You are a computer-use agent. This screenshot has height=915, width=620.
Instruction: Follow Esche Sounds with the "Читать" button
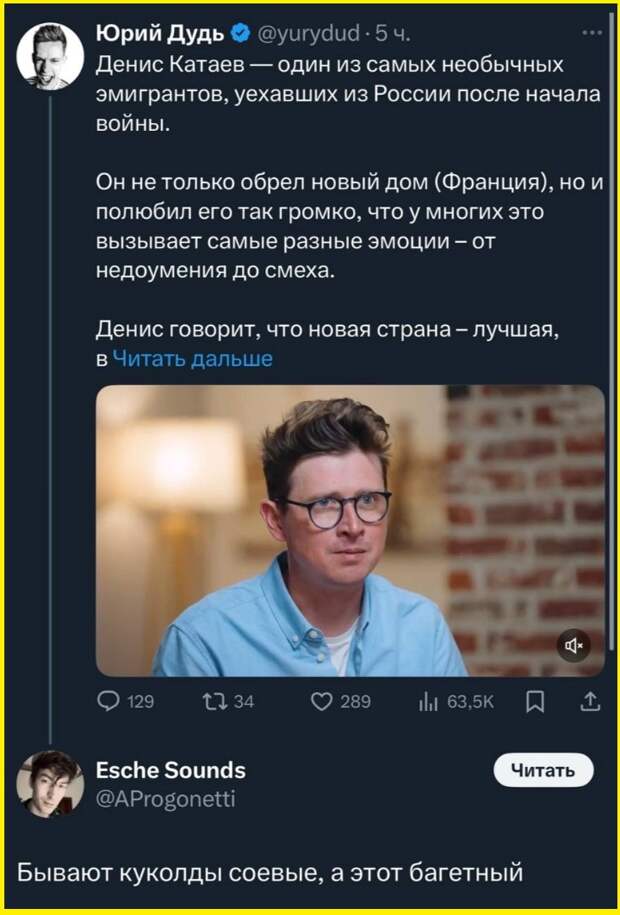pos(544,770)
